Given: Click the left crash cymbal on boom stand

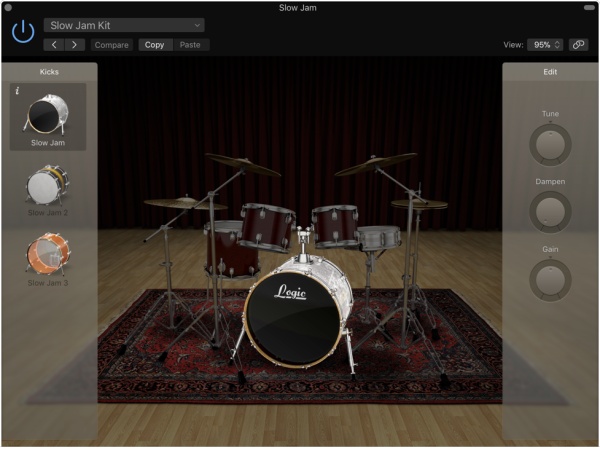Looking at the screenshot, I should [242, 164].
